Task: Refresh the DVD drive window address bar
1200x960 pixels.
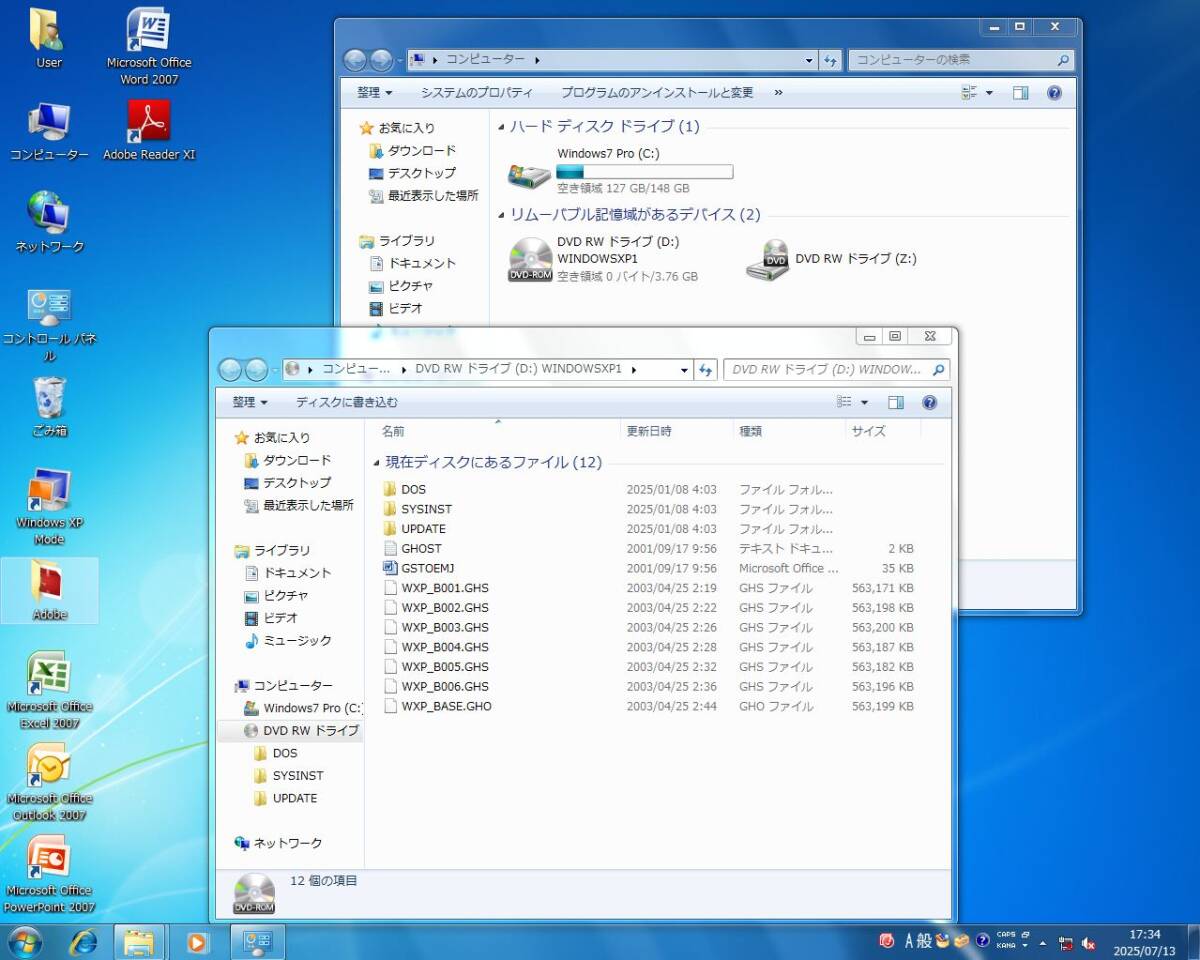Action: [x=706, y=370]
